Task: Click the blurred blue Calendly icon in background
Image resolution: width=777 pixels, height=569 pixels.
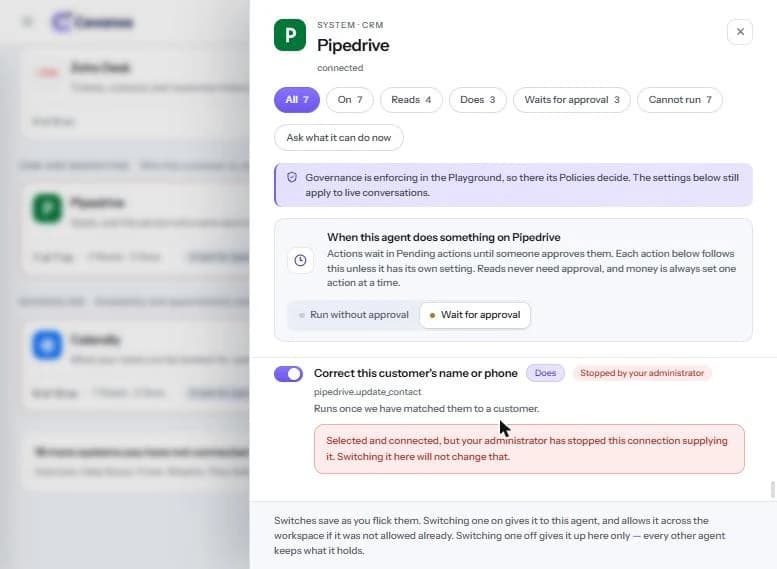Action: point(47,345)
